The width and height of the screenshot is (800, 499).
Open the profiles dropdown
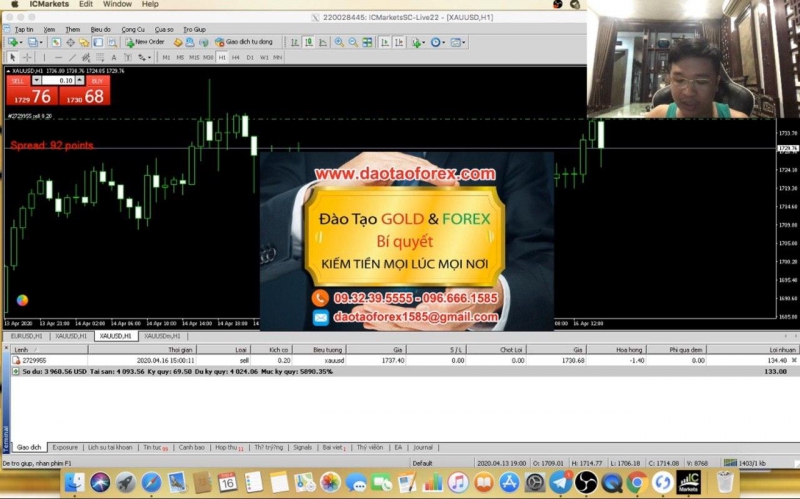pyautogui.click(x=35, y=42)
